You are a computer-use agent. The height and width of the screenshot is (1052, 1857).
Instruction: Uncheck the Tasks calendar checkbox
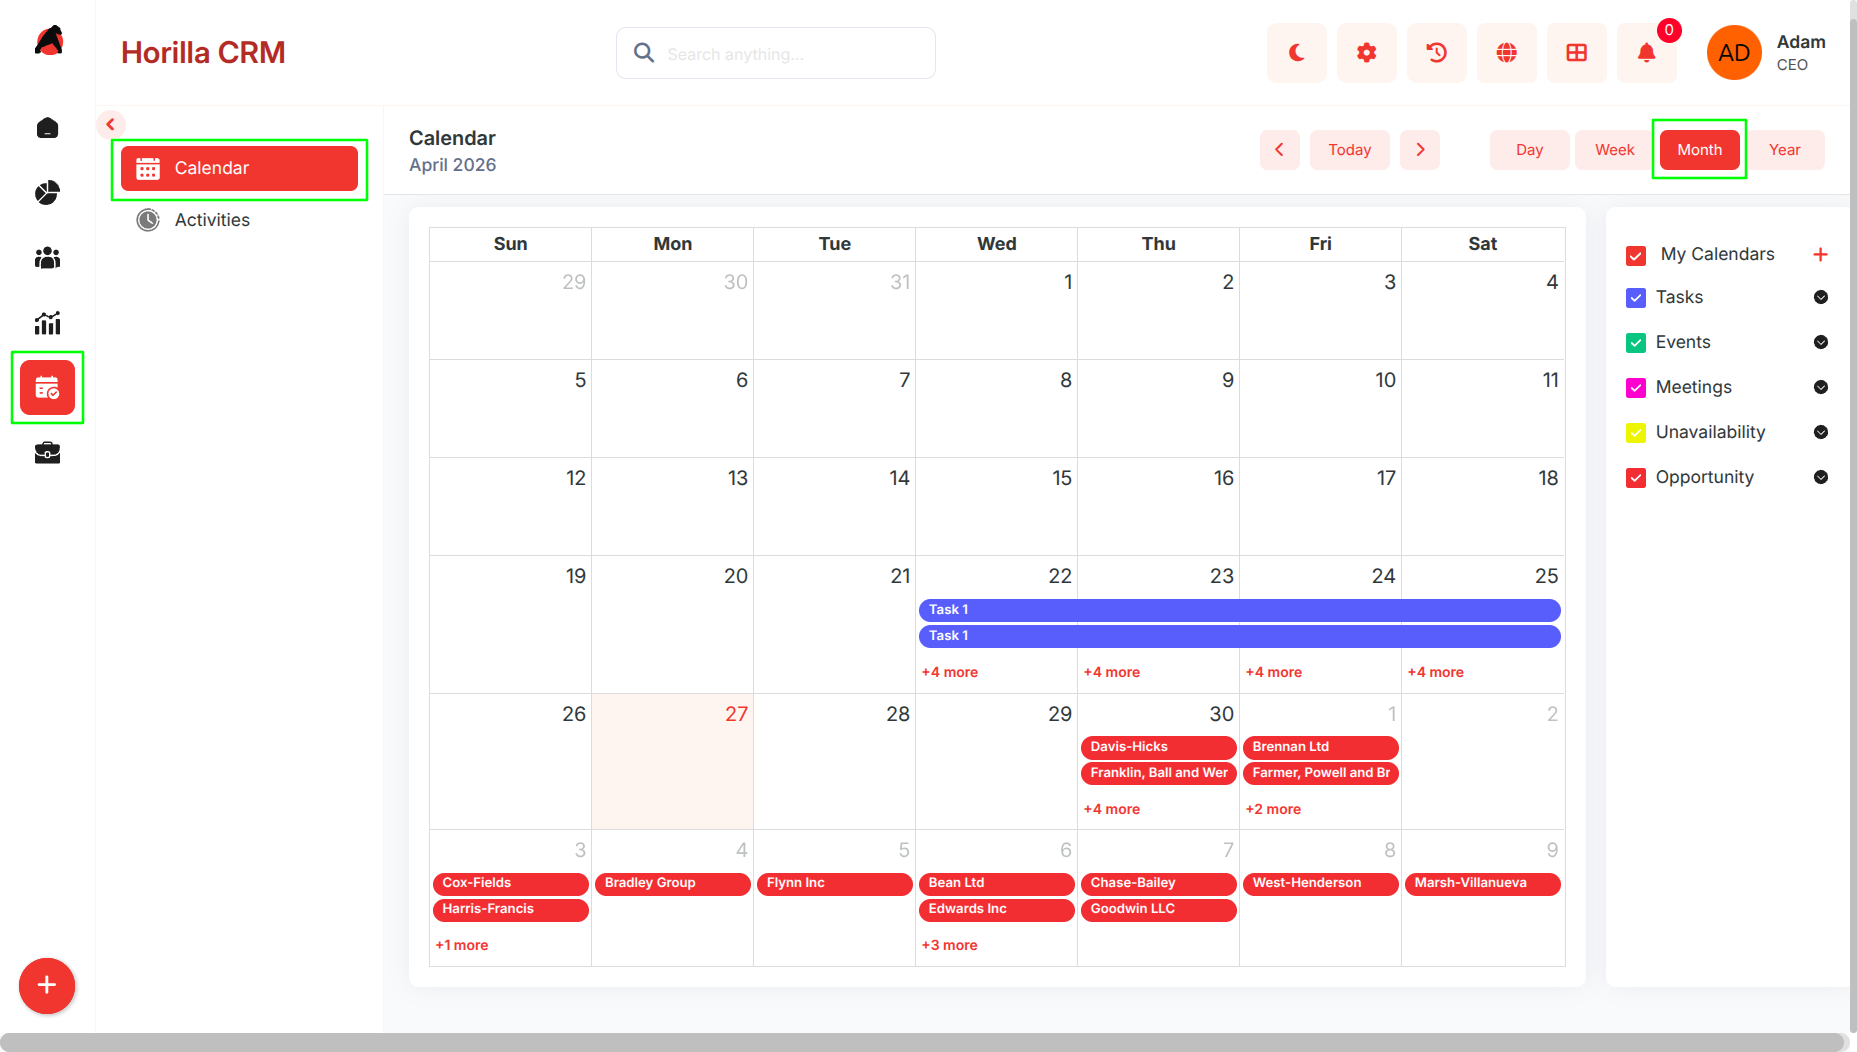tap(1636, 298)
